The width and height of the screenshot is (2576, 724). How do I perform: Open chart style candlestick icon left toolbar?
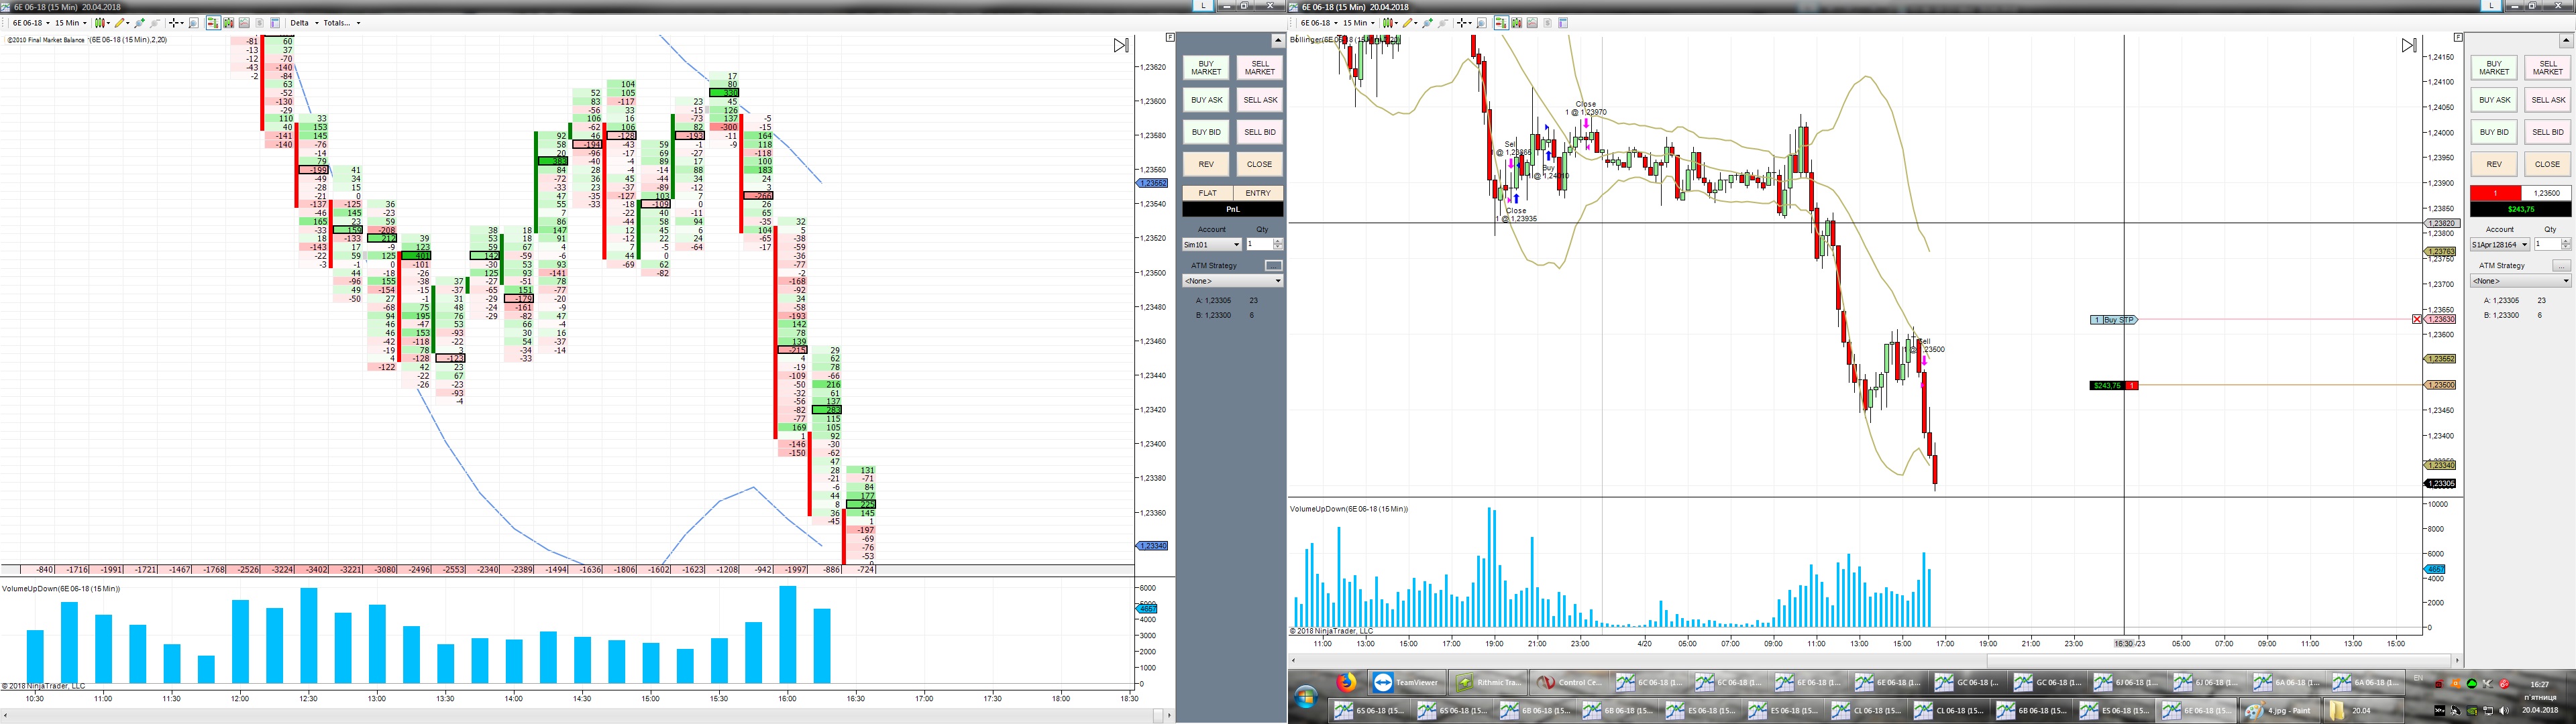[100, 22]
